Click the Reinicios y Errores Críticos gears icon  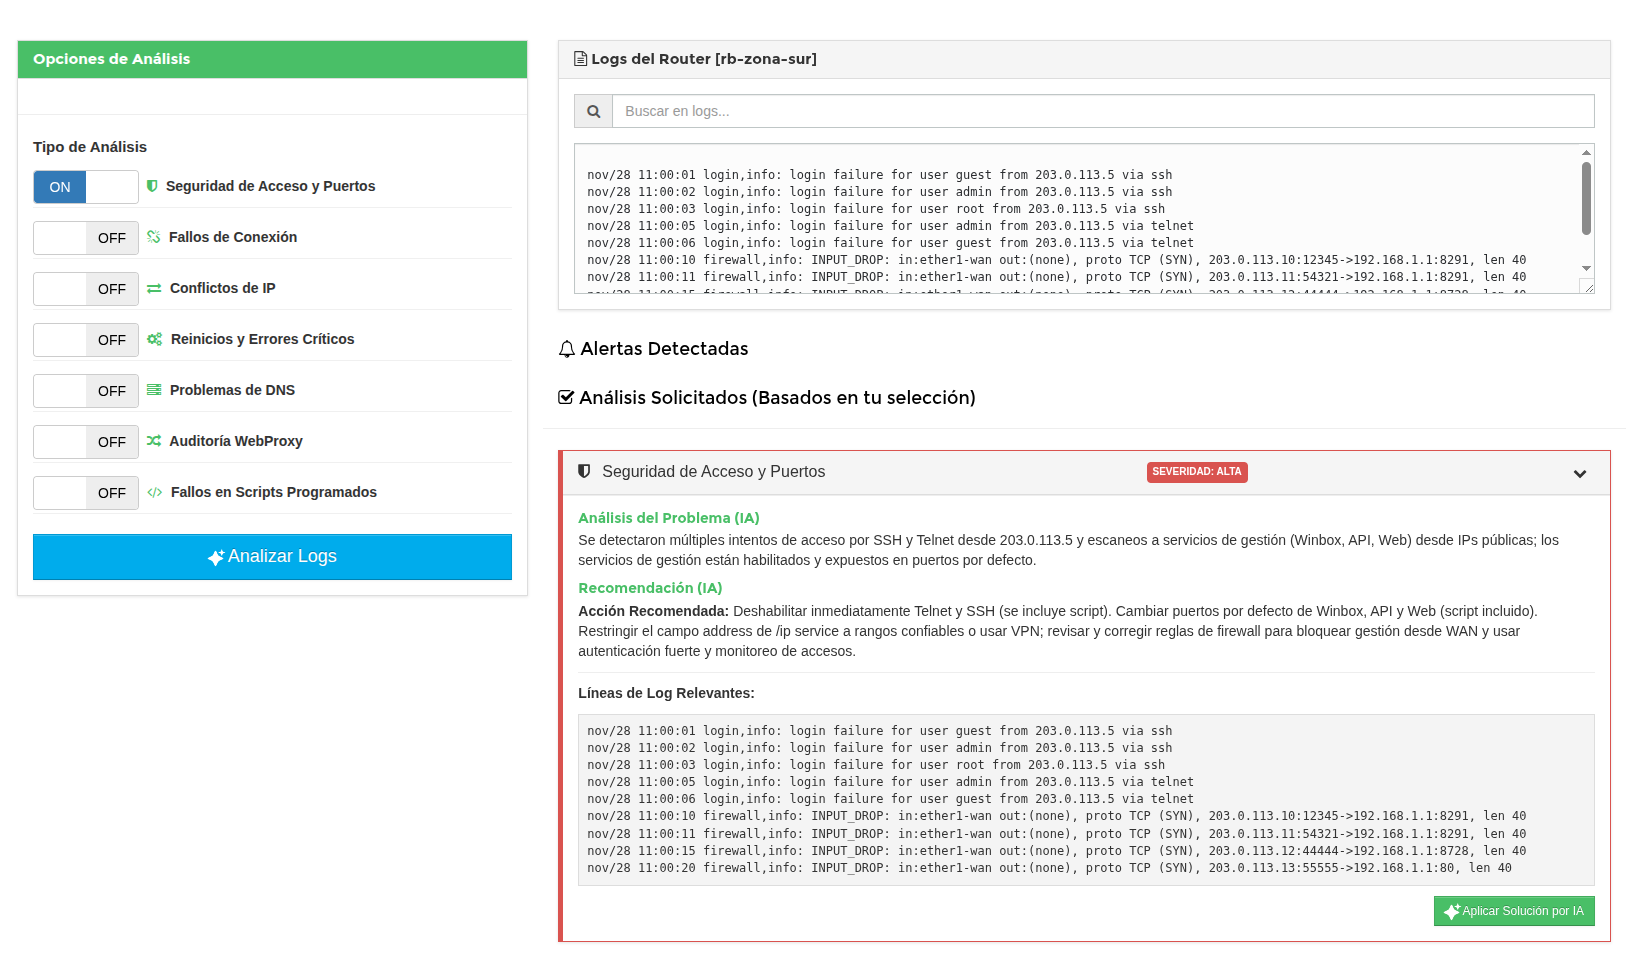point(154,339)
